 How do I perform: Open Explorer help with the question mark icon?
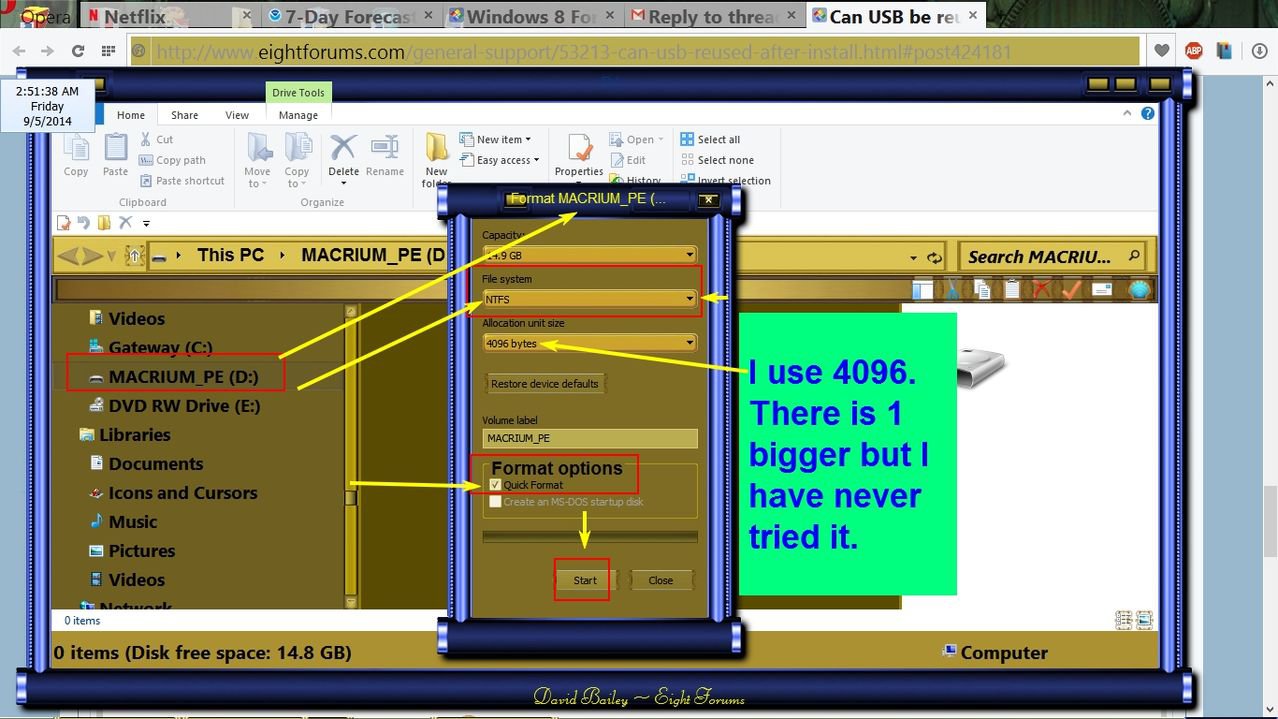pos(1148,114)
